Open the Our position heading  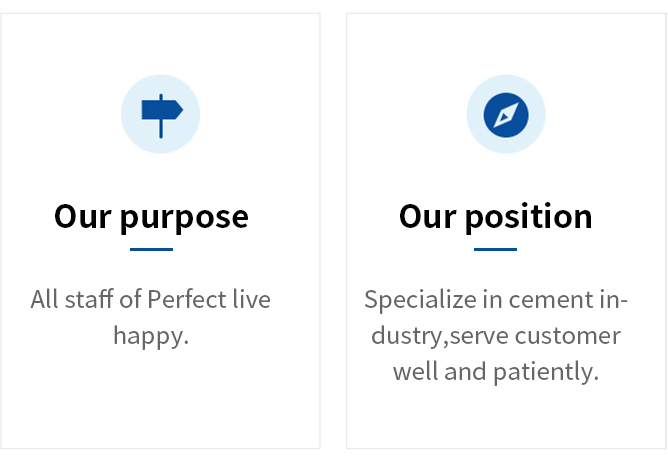(x=495, y=217)
